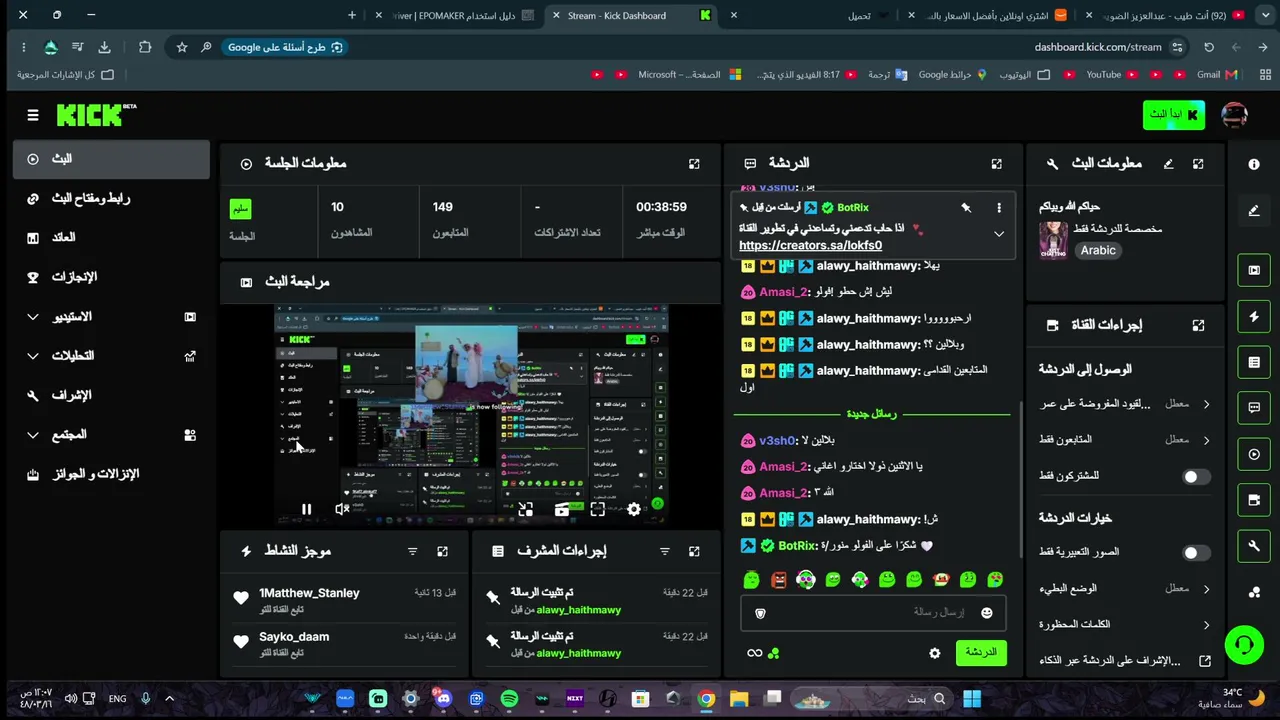
Task: Open the info icon in right rail
Action: (1254, 164)
